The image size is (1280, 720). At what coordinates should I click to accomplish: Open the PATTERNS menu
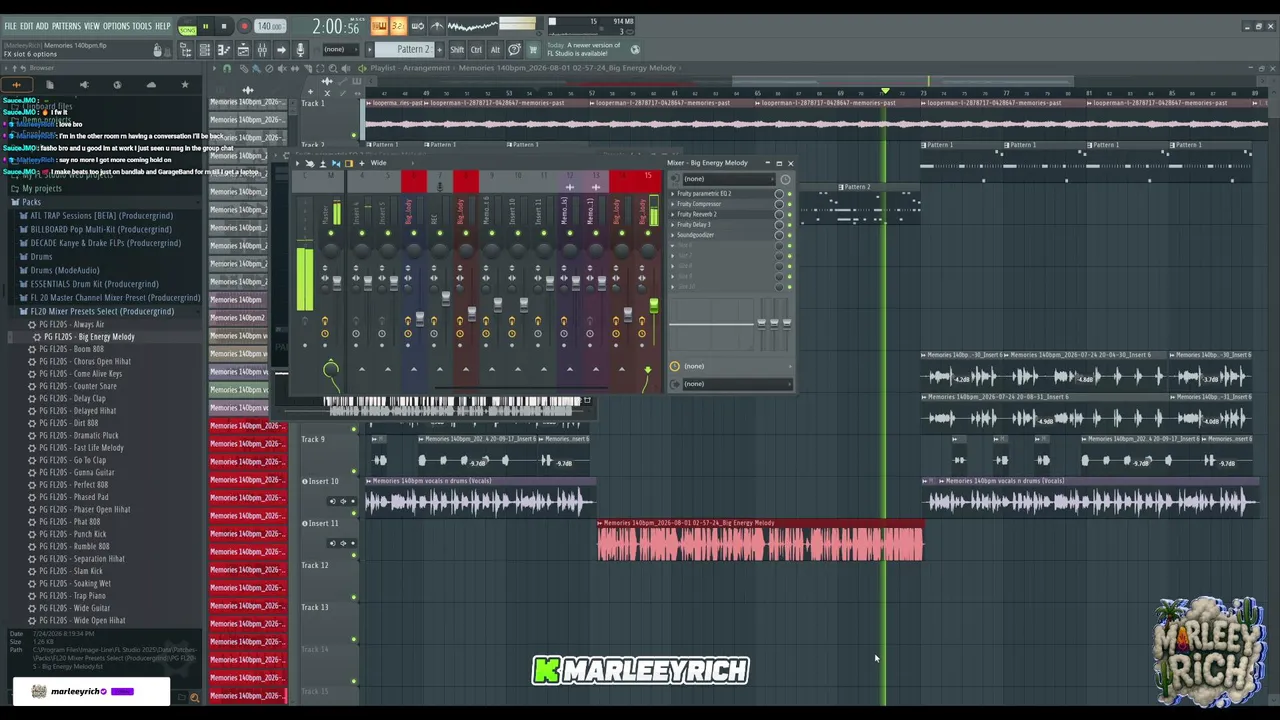click(66, 26)
